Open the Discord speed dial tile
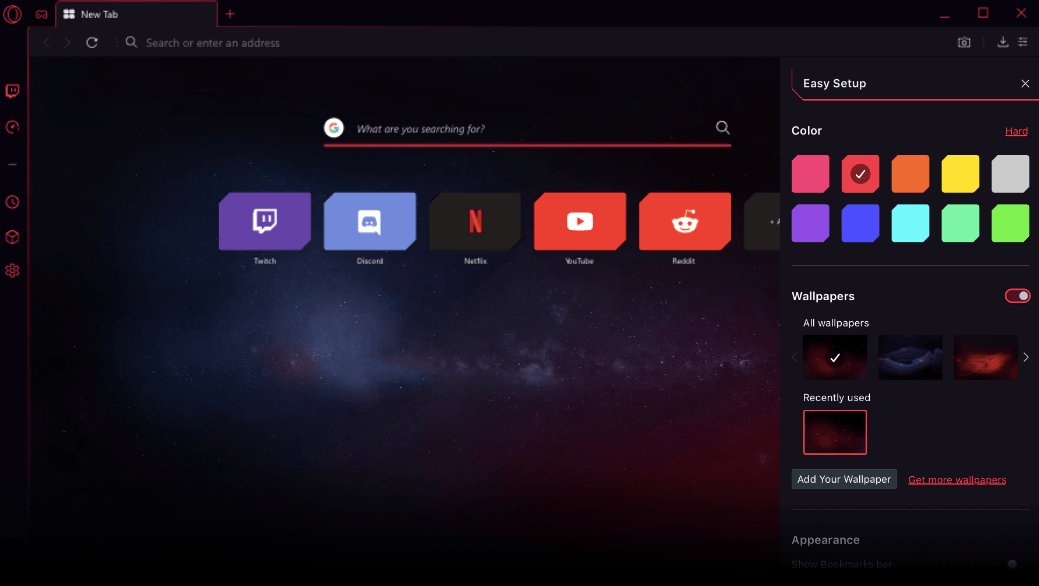The image size is (1039, 586). [370, 221]
